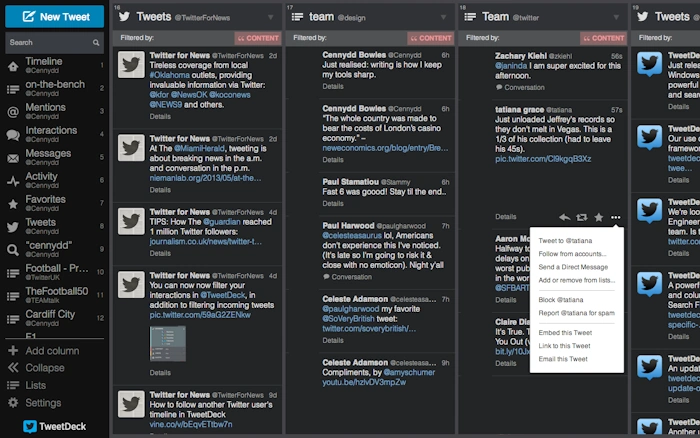Viewport: 700px width, 438px height.
Task: Click more options dots on tatiana tweet
Action: 616,217
